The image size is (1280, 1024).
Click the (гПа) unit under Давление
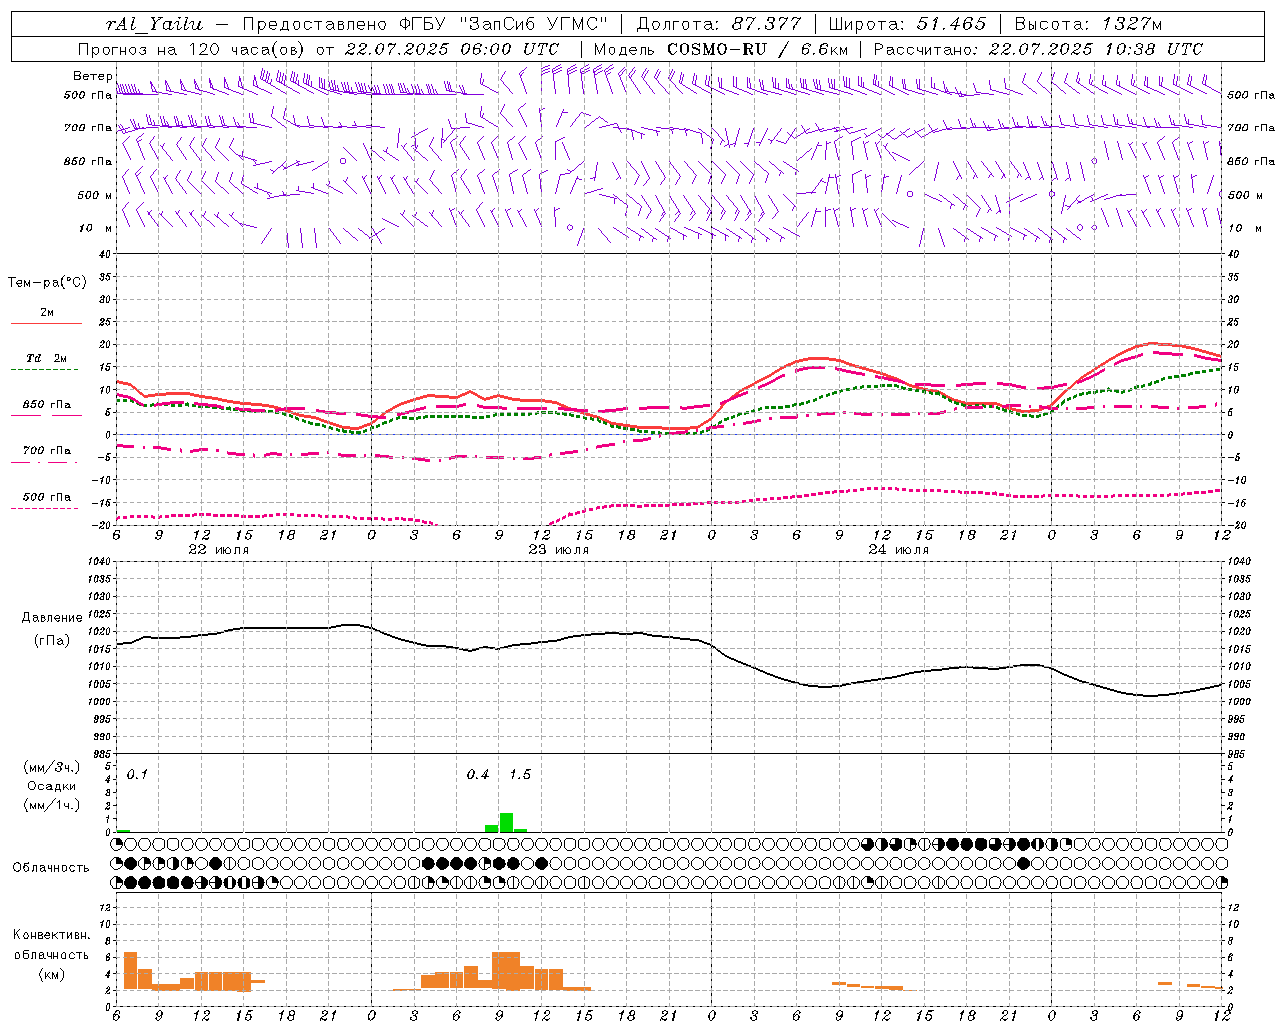click(52, 640)
